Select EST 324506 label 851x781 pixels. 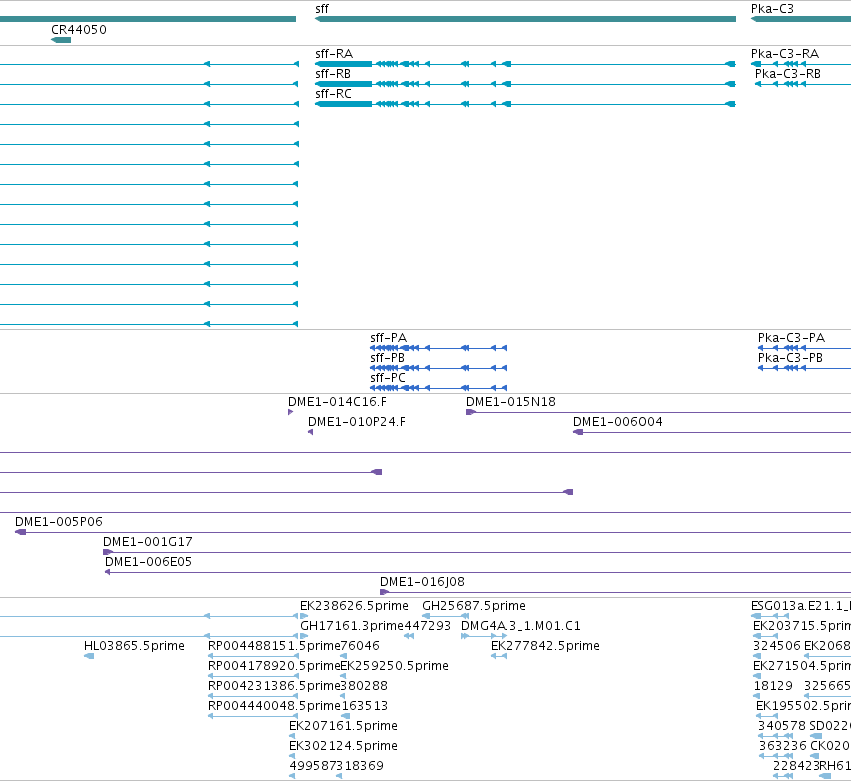point(777,646)
